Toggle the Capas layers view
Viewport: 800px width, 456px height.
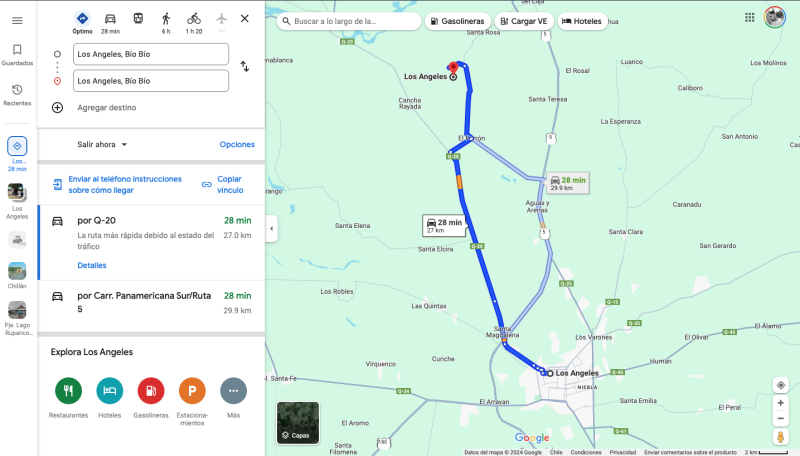click(x=298, y=422)
